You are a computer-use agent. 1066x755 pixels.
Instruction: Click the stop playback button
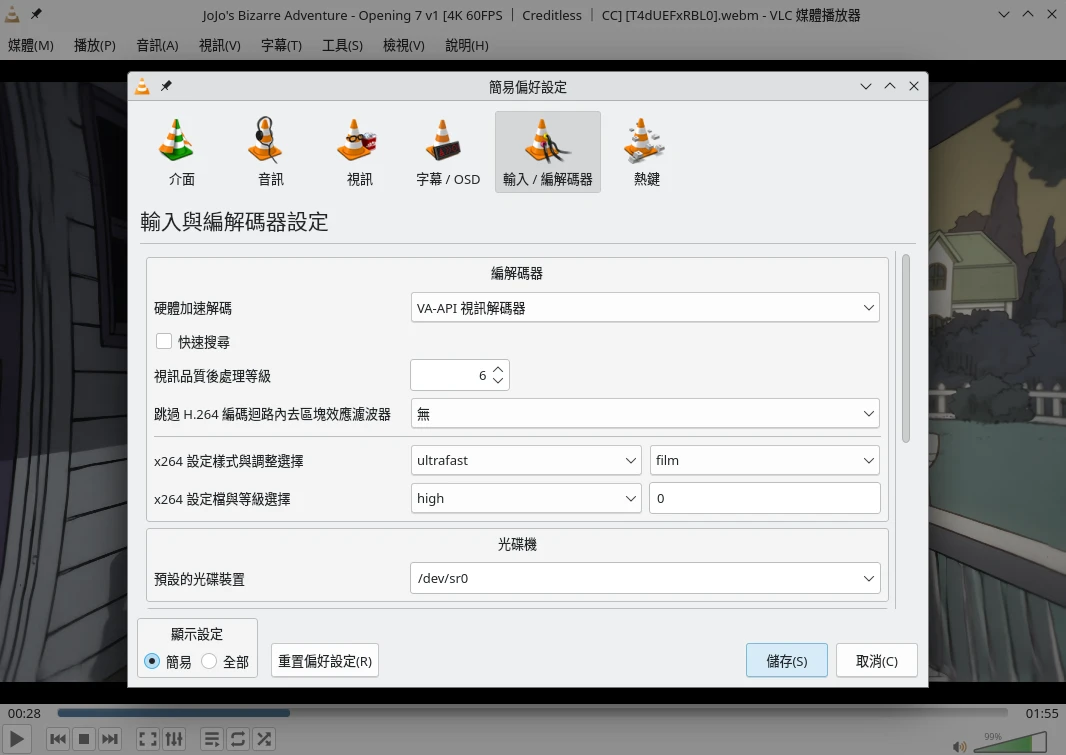coord(84,739)
